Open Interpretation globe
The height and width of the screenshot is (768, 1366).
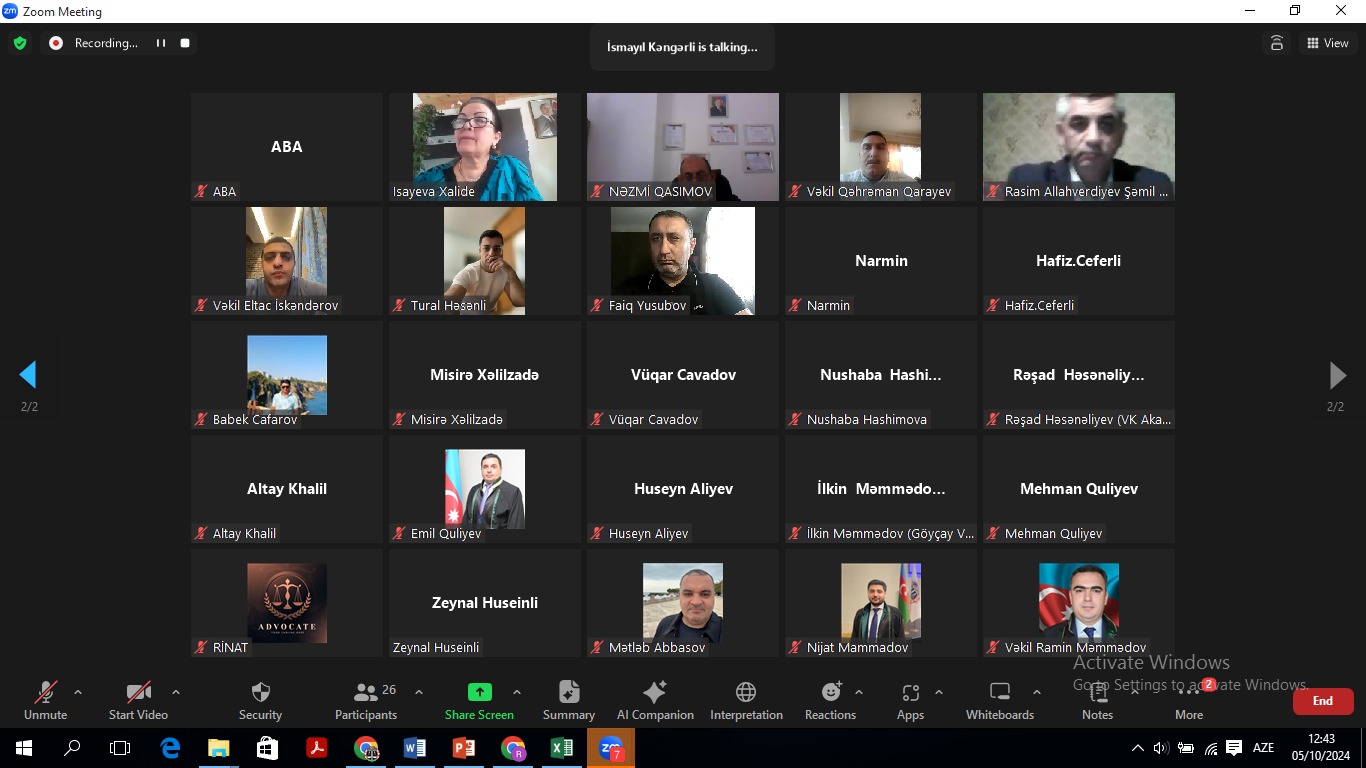pyautogui.click(x=746, y=700)
